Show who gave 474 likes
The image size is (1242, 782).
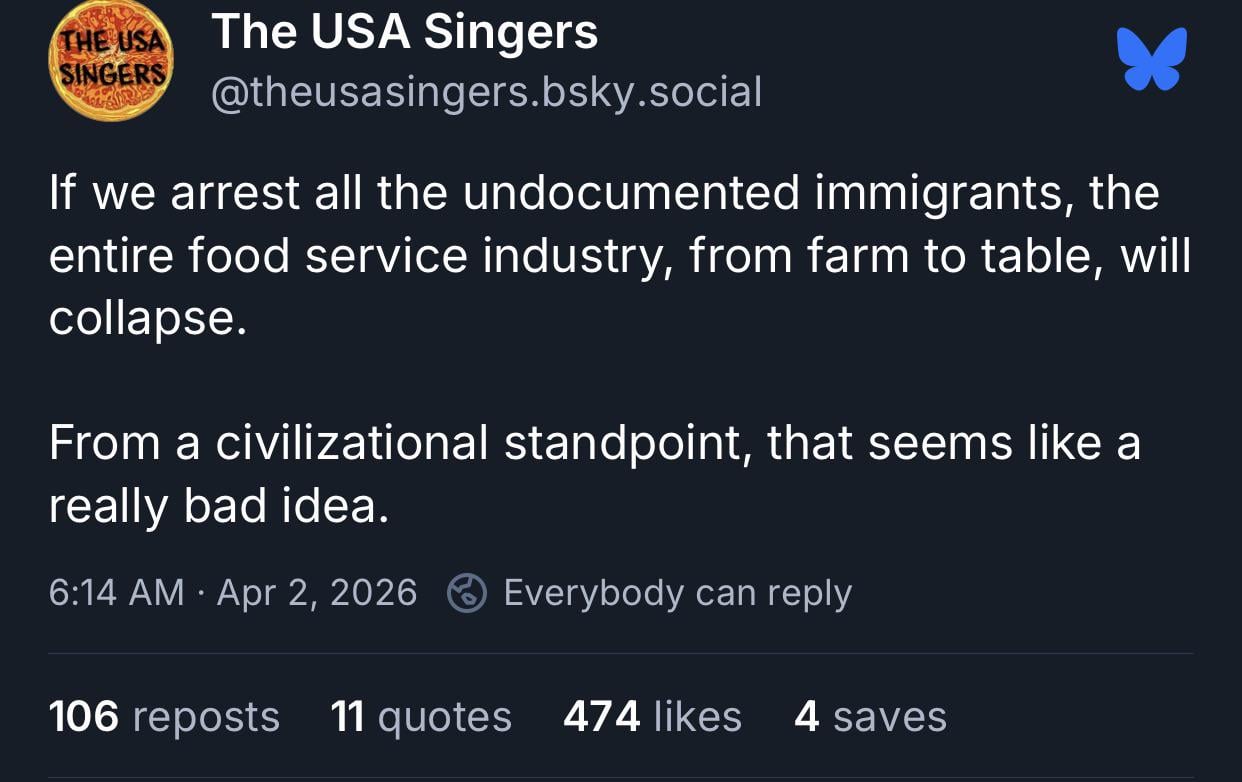(x=652, y=717)
